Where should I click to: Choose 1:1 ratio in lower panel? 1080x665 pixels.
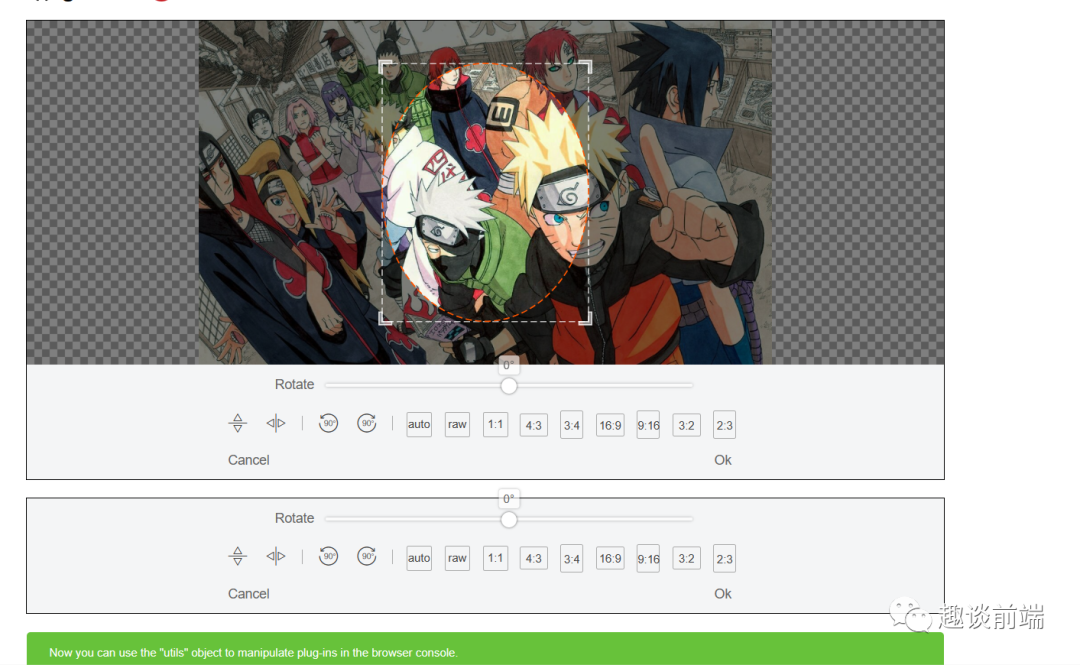coord(495,558)
